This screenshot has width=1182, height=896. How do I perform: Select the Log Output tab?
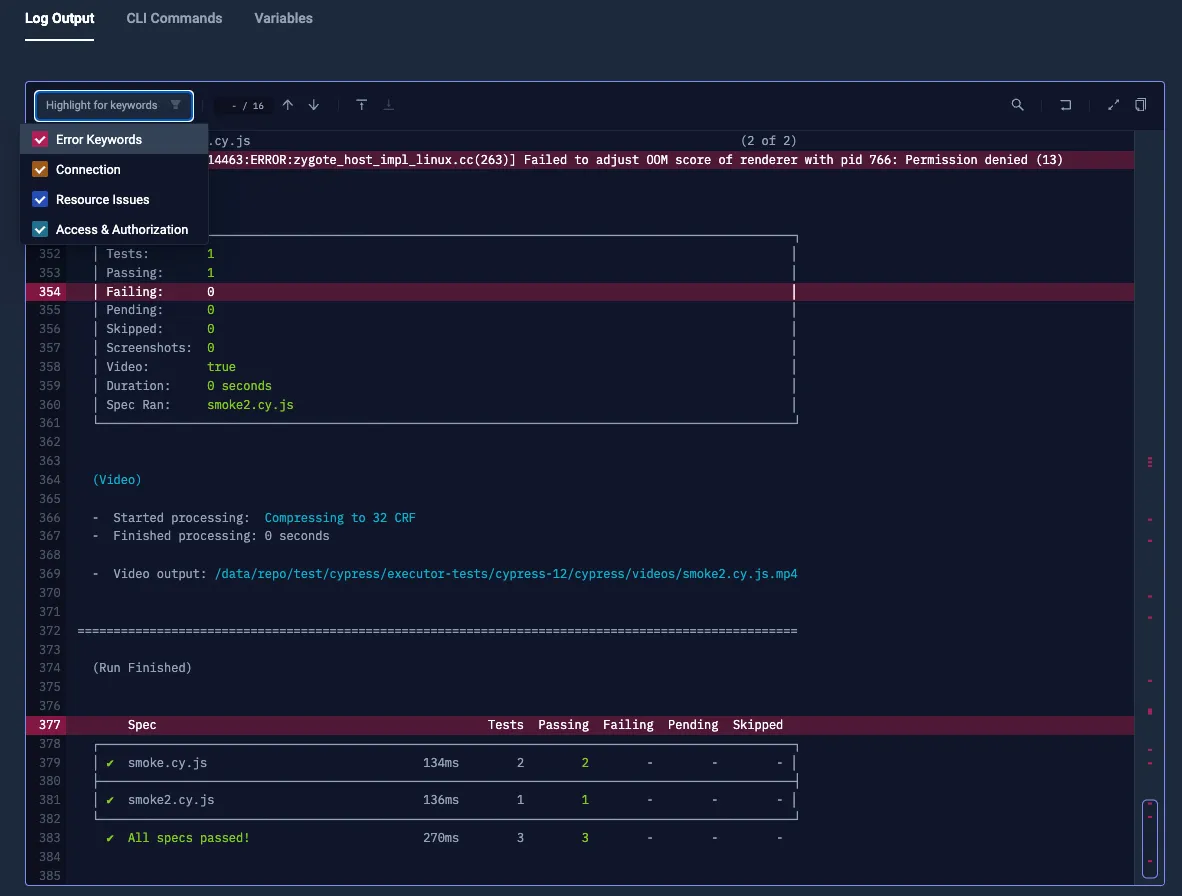pos(59,18)
